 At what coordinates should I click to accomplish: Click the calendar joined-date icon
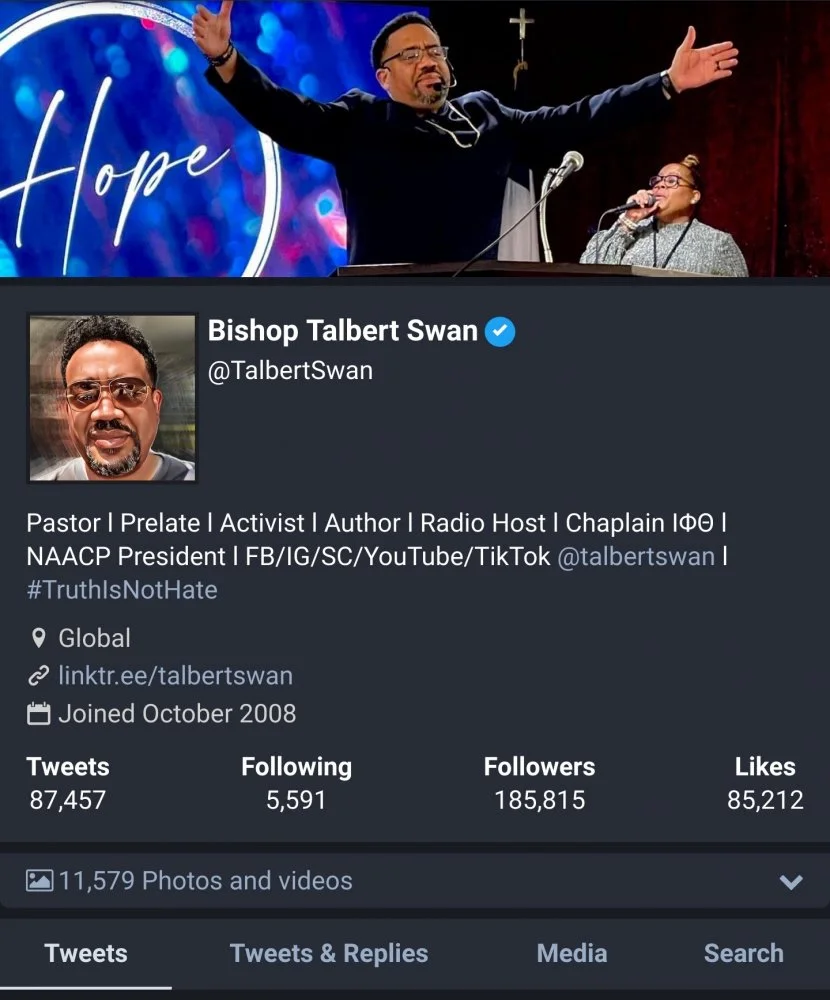pyautogui.click(x=39, y=714)
